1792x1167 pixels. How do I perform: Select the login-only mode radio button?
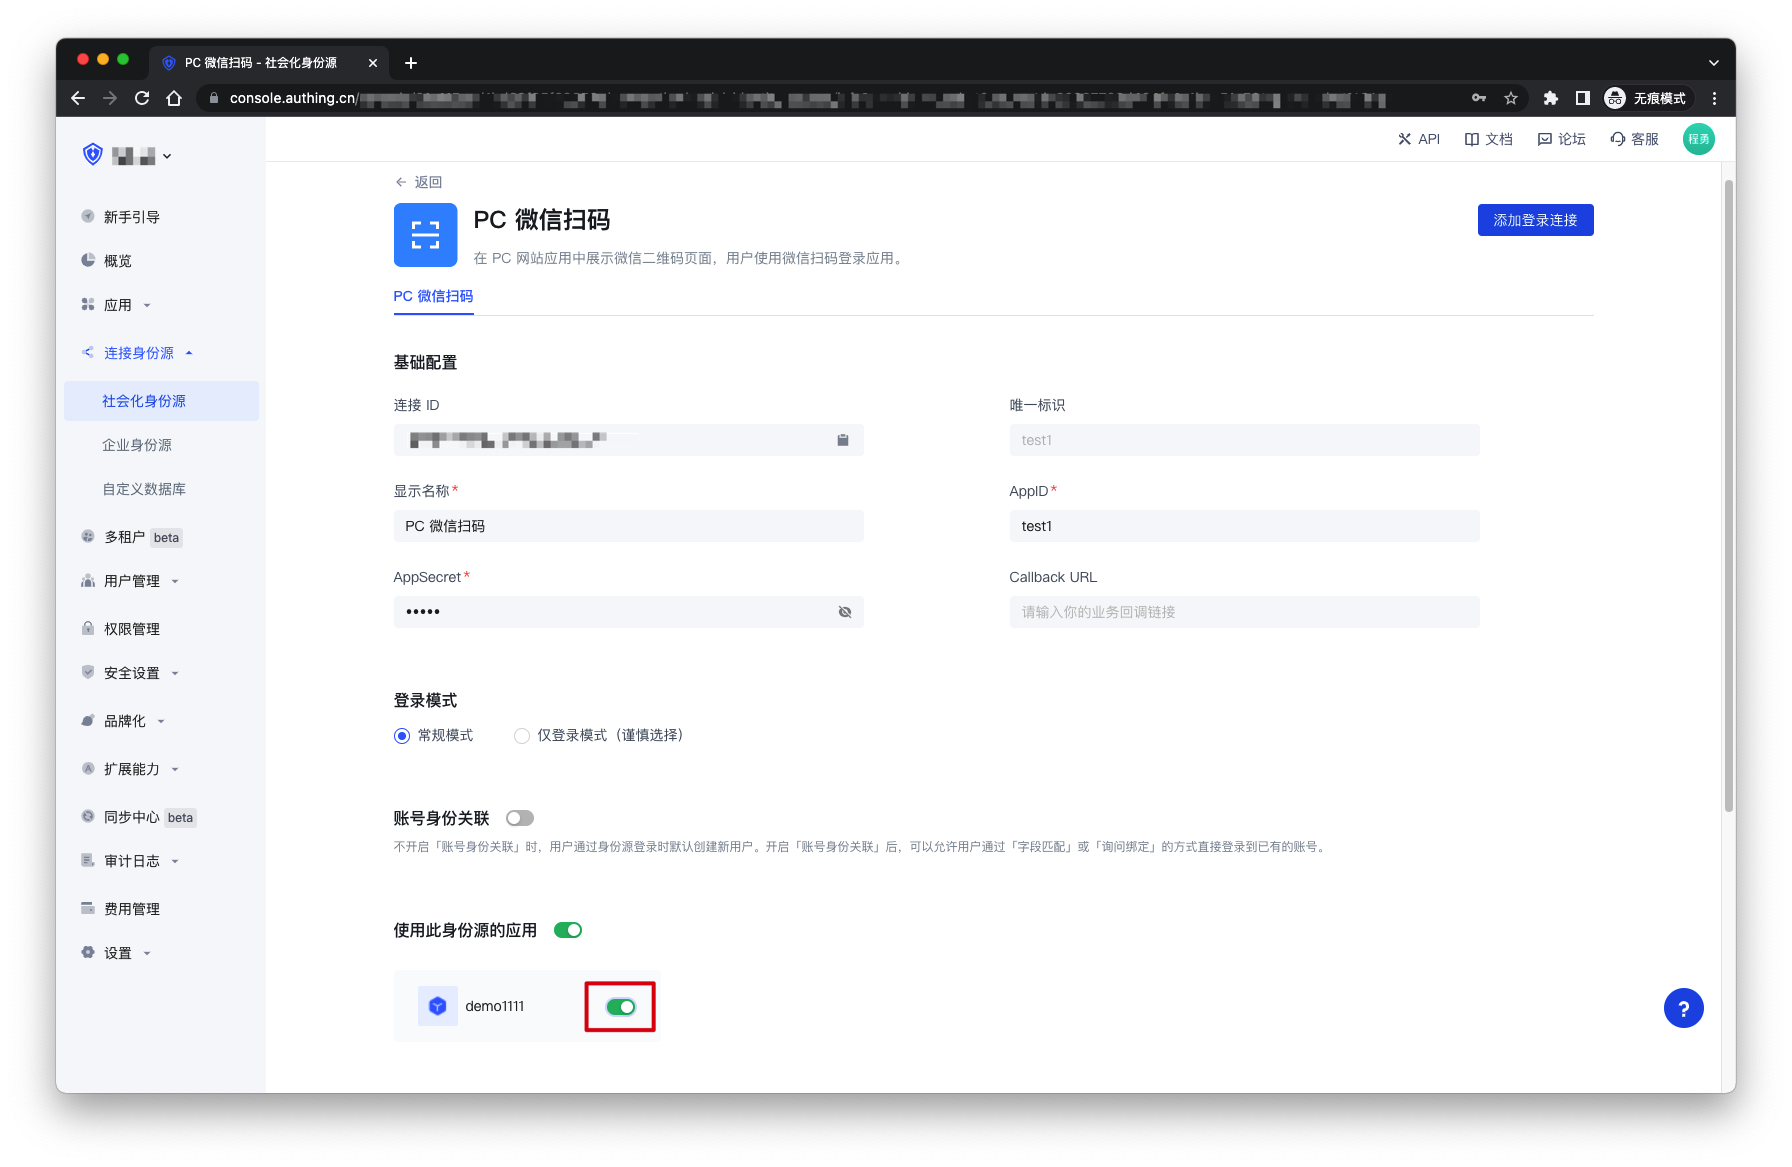pos(522,736)
